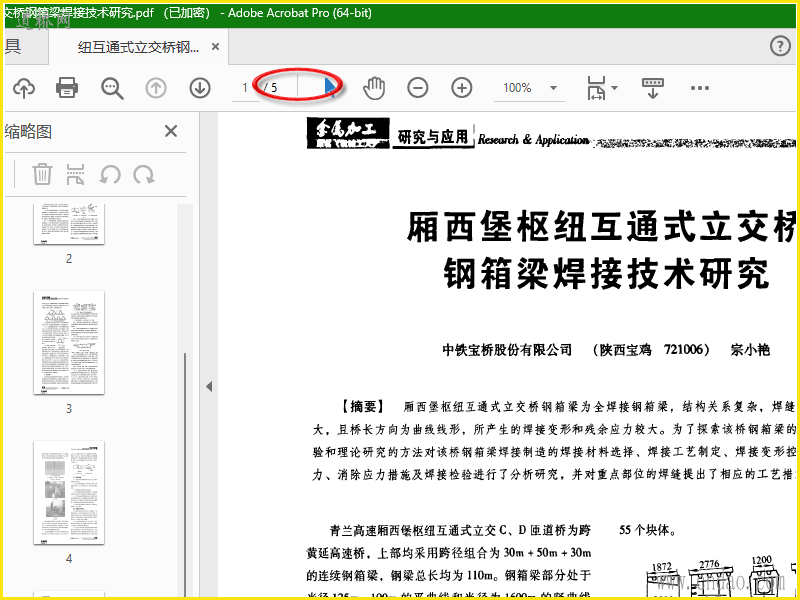Rotate page clockwise
The image size is (800, 600).
144,175
